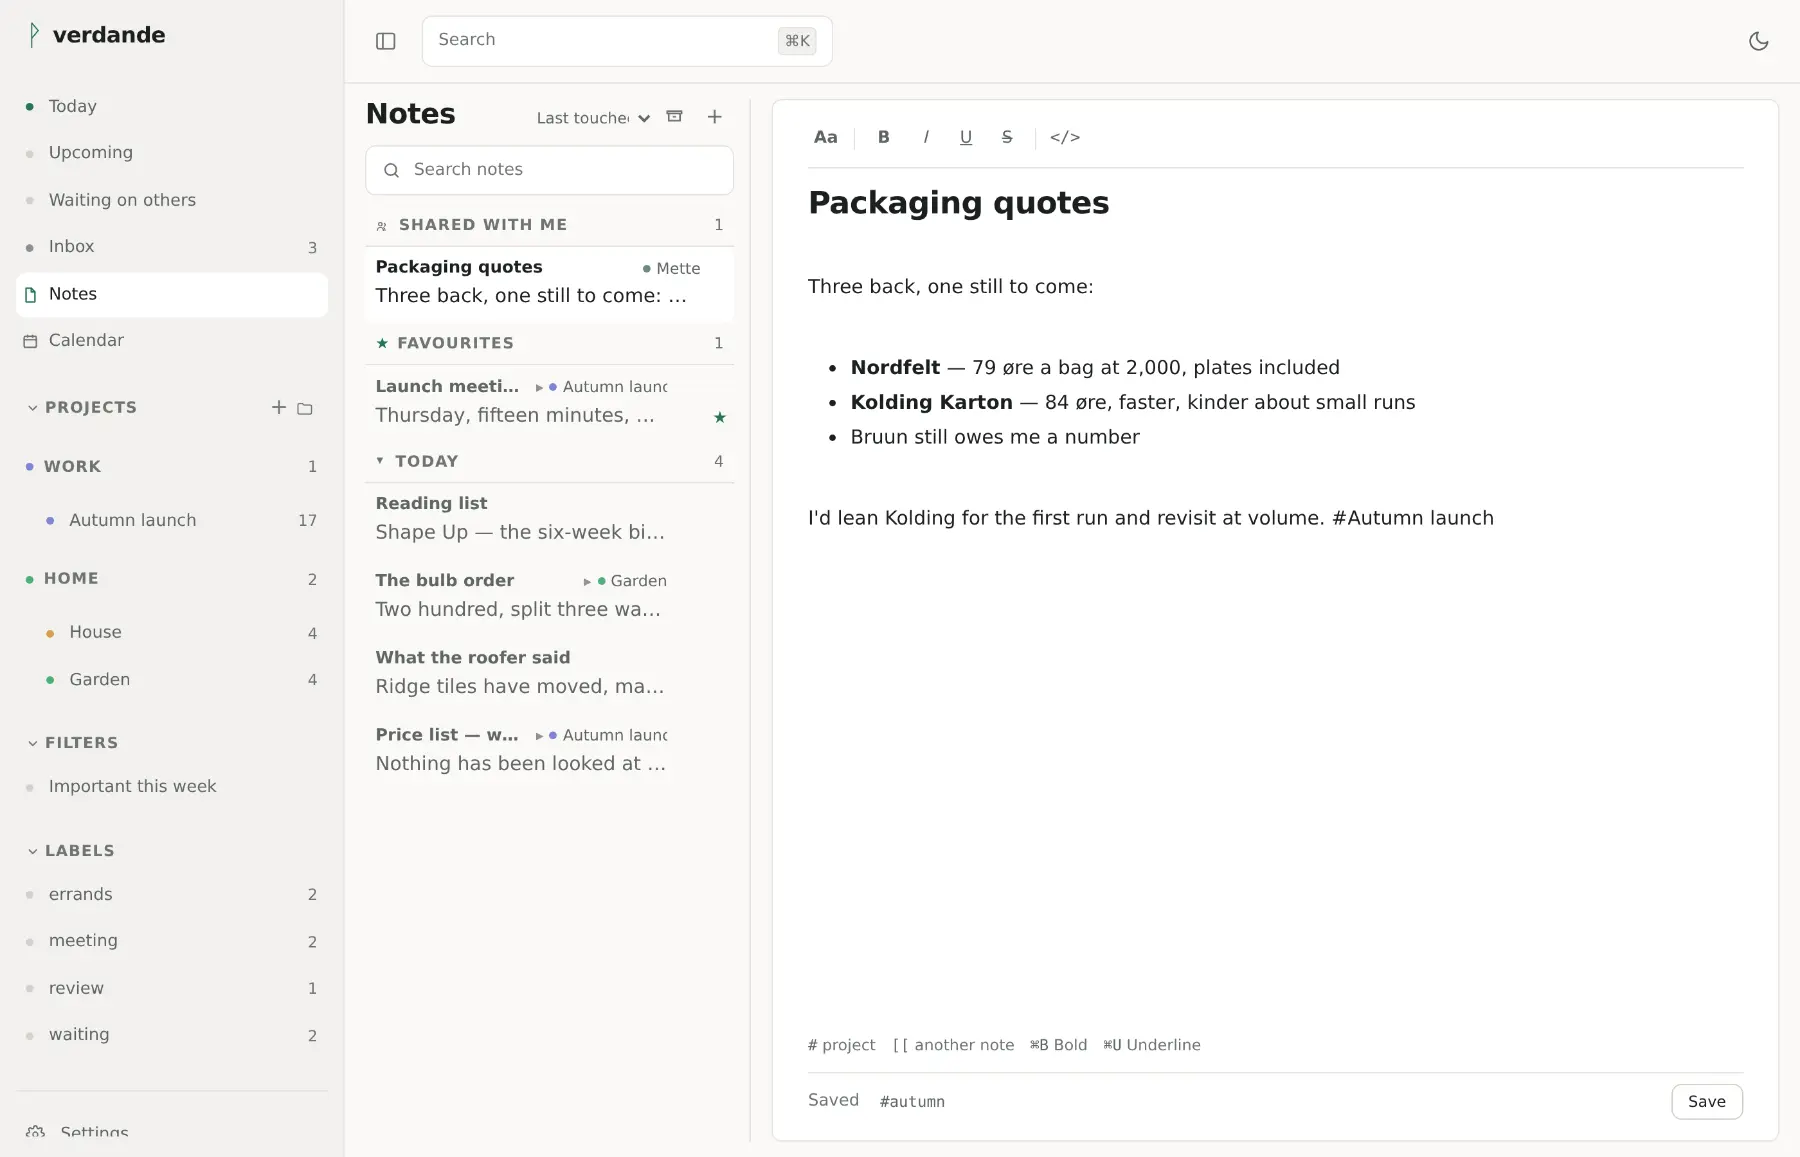Go to Calendar in the sidebar
The width and height of the screenshot is (1800, 1157).
(x=172, y=341)
